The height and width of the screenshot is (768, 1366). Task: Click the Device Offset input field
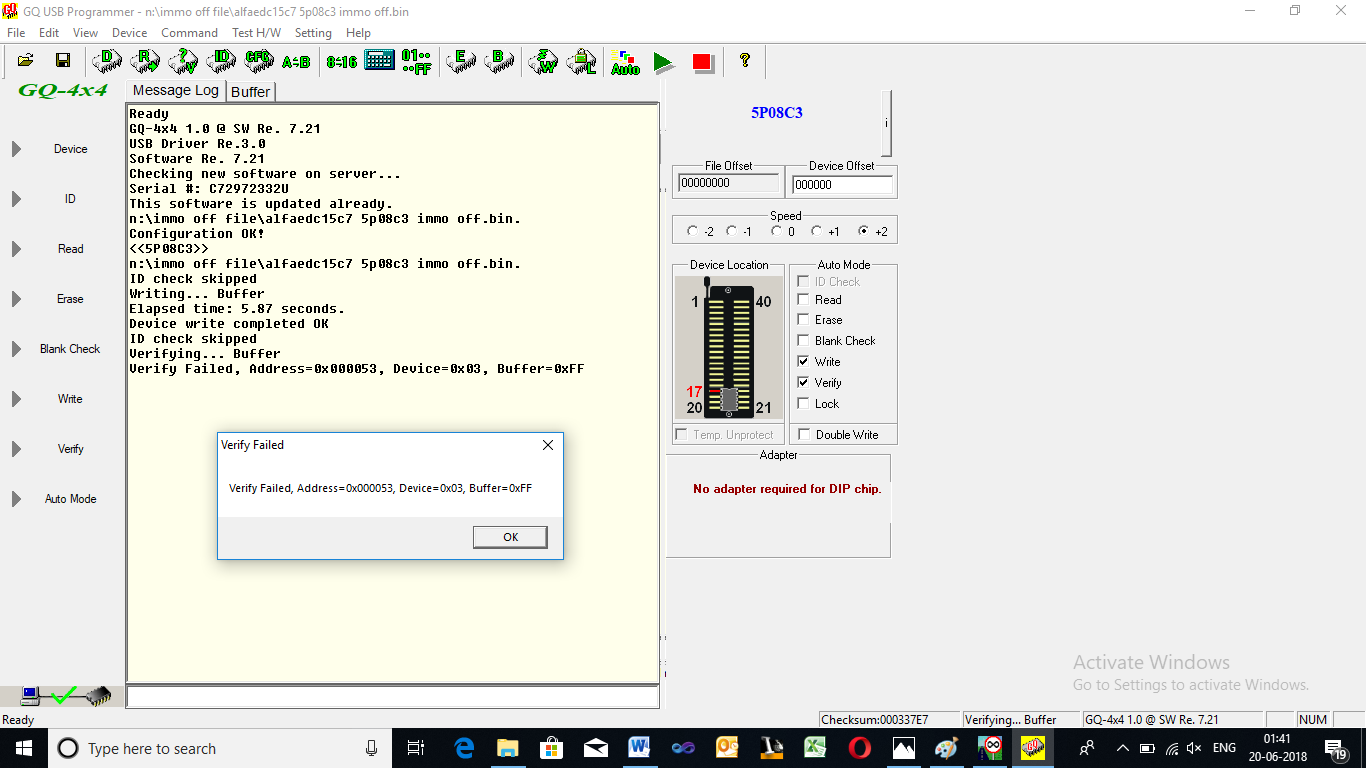[x=841, y=185]
